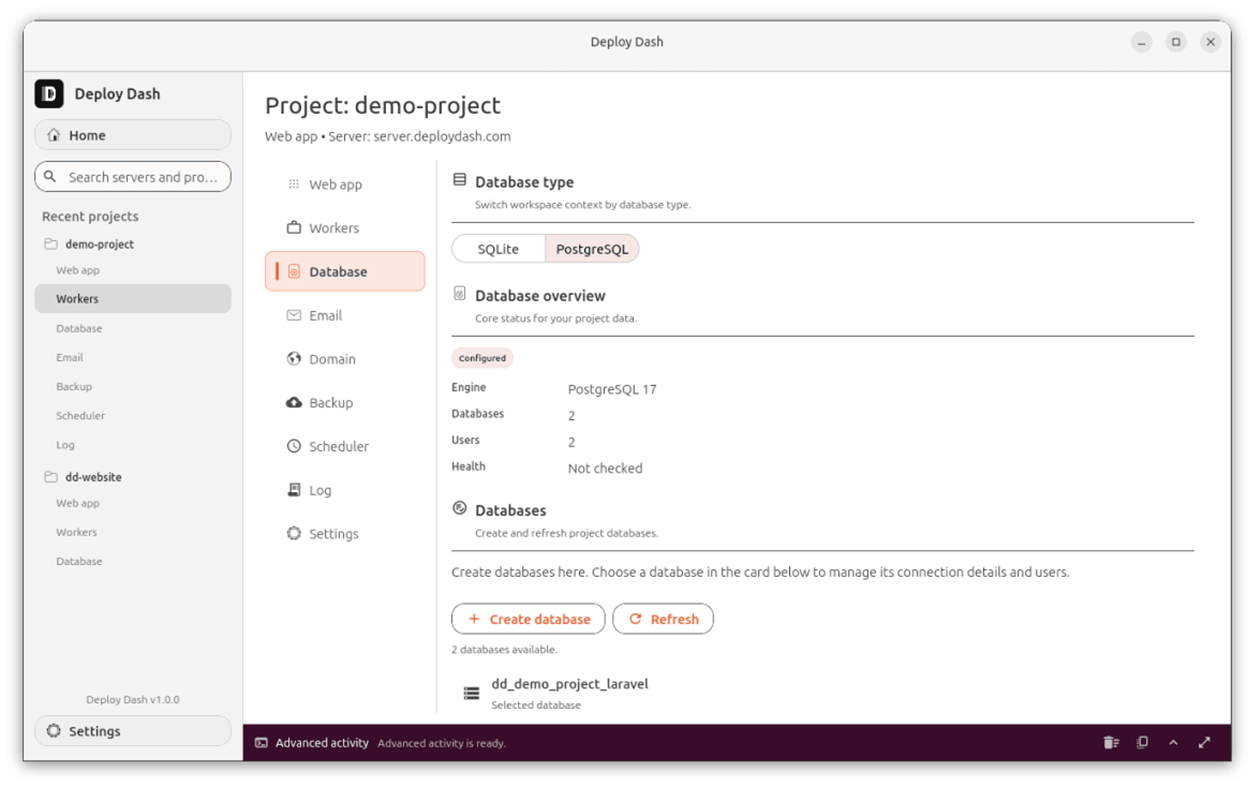The height and width of the screenshot is (787, 1254).
Task: Click the demo-project folder icon in sidebar
Action: [50, 244]
